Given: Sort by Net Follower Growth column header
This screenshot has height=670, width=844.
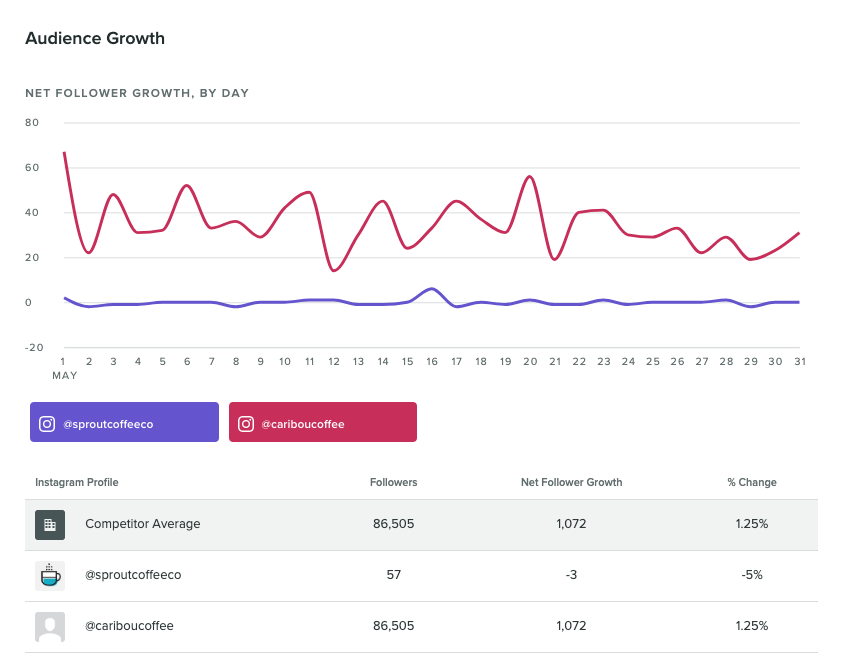Looking at the screenshot, I should point(571,482).
